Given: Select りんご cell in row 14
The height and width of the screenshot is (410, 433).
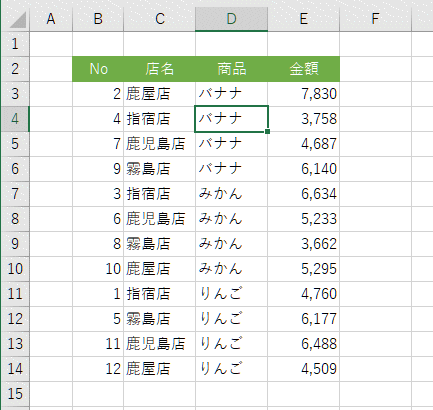Looking at the screenshot, I should [x=231, y=369].
